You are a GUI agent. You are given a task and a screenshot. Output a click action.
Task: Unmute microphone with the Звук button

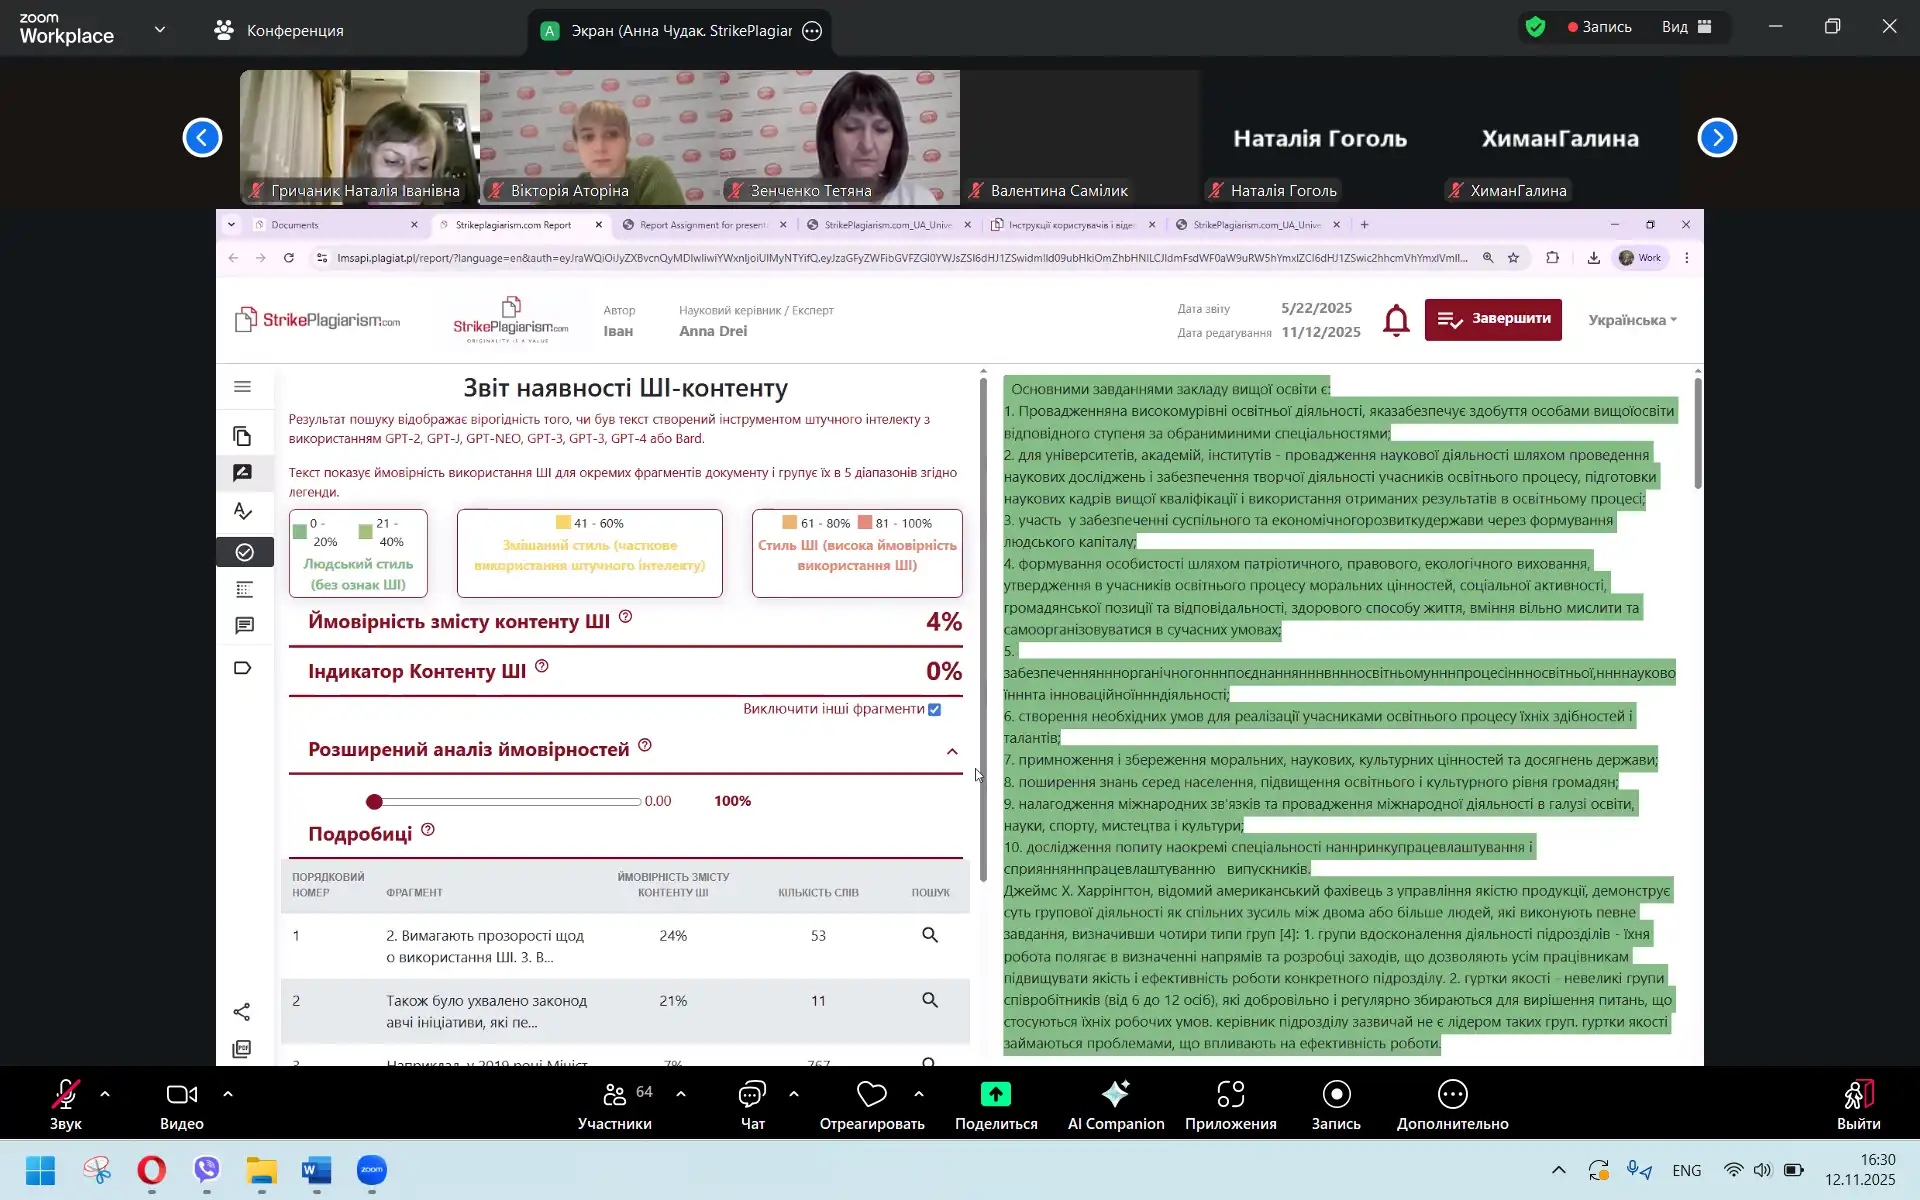click(66, 1095)
